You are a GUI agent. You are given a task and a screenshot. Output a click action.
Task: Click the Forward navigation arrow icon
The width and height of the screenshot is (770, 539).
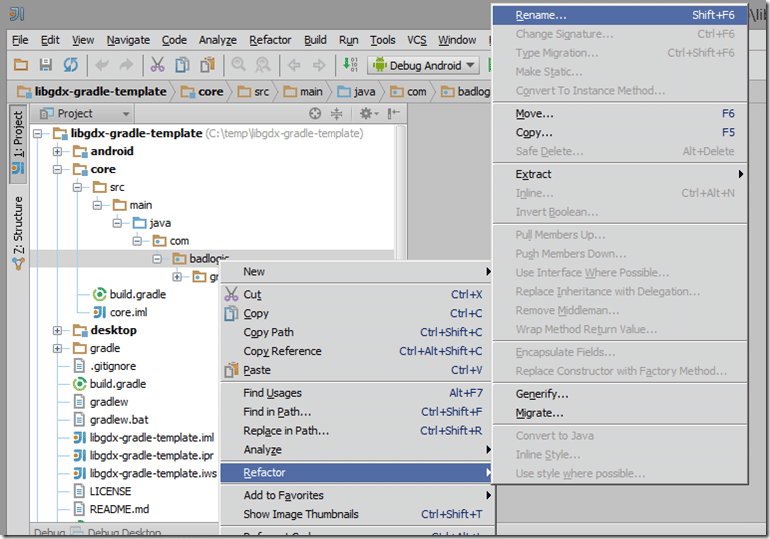pyautogui.click(x=319, y=65)
